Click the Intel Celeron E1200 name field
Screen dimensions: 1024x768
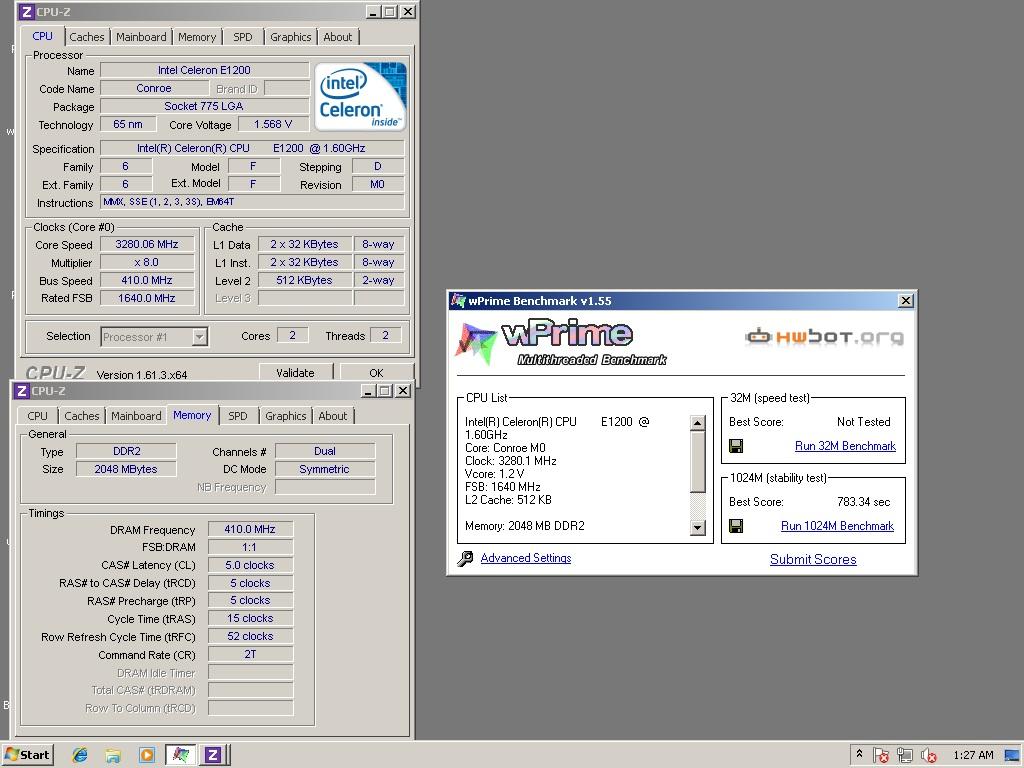pos(204,70)
